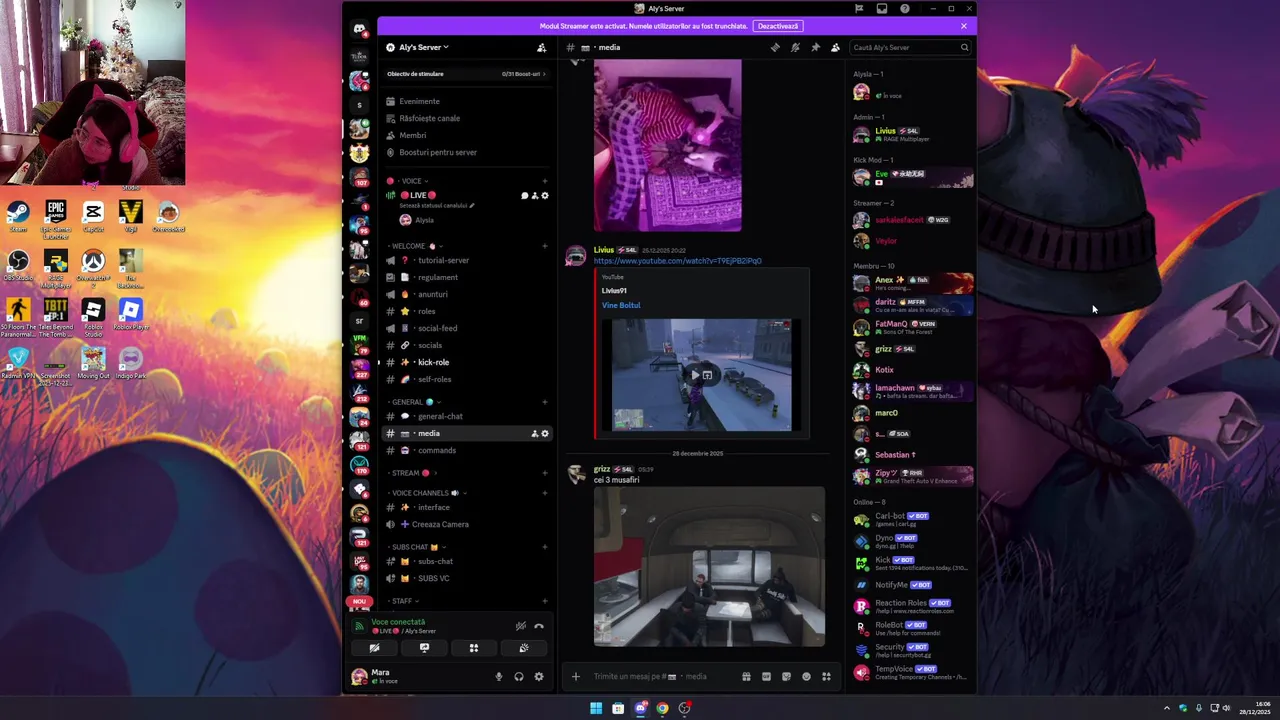Open Overwatch 2 desktop shortcut
This screenshot has height=720, width=1280.
coord(93,267)
